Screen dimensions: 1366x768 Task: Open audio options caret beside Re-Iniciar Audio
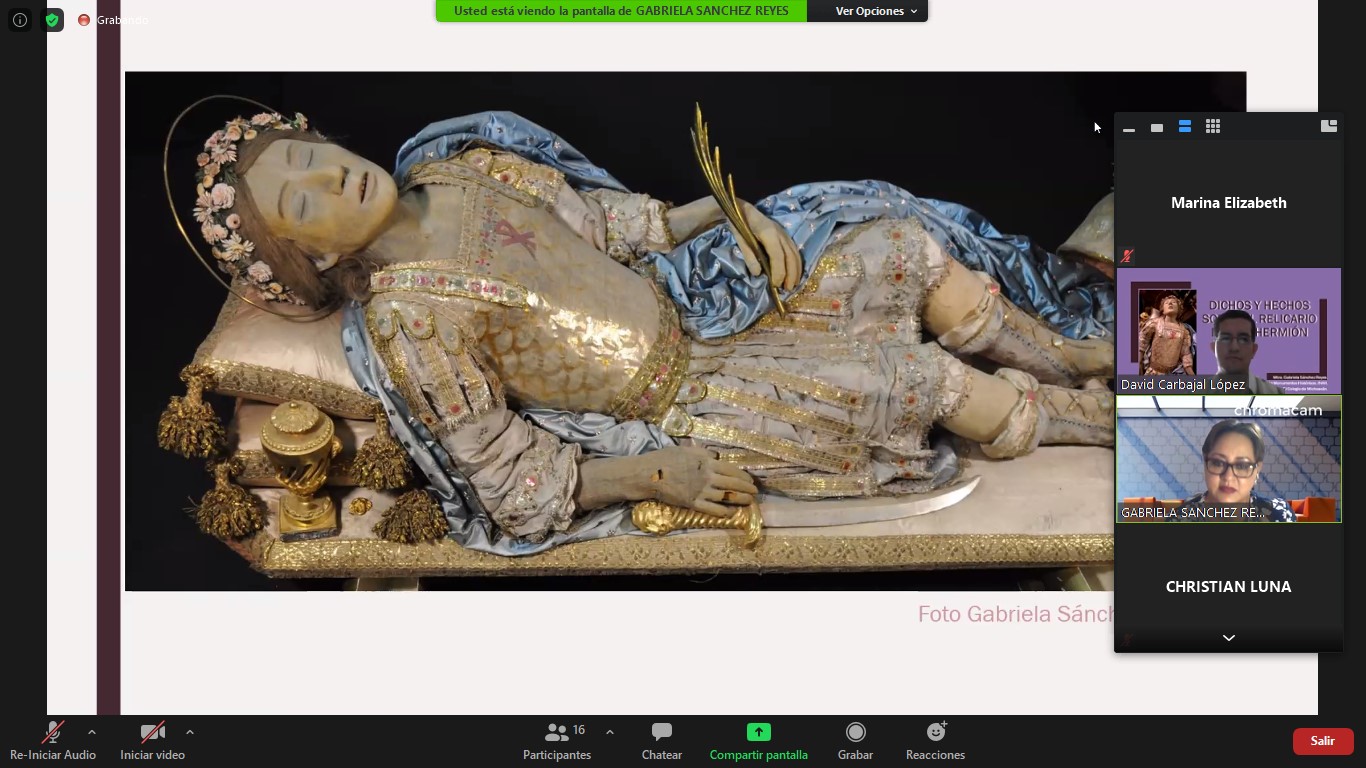pyautogui.click(x=92, y=732)
